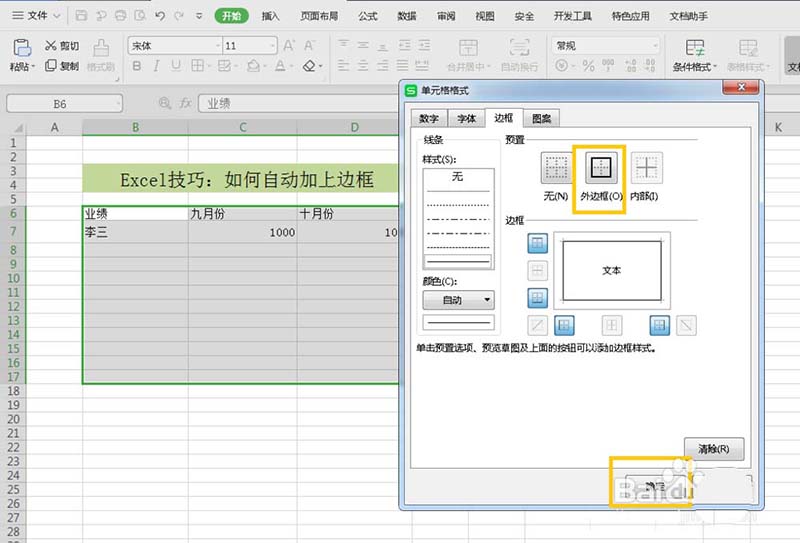Screen dimensions: 800x543
Task: Open the Paste (粘贴) options arrow
Action: pos(33,67)
